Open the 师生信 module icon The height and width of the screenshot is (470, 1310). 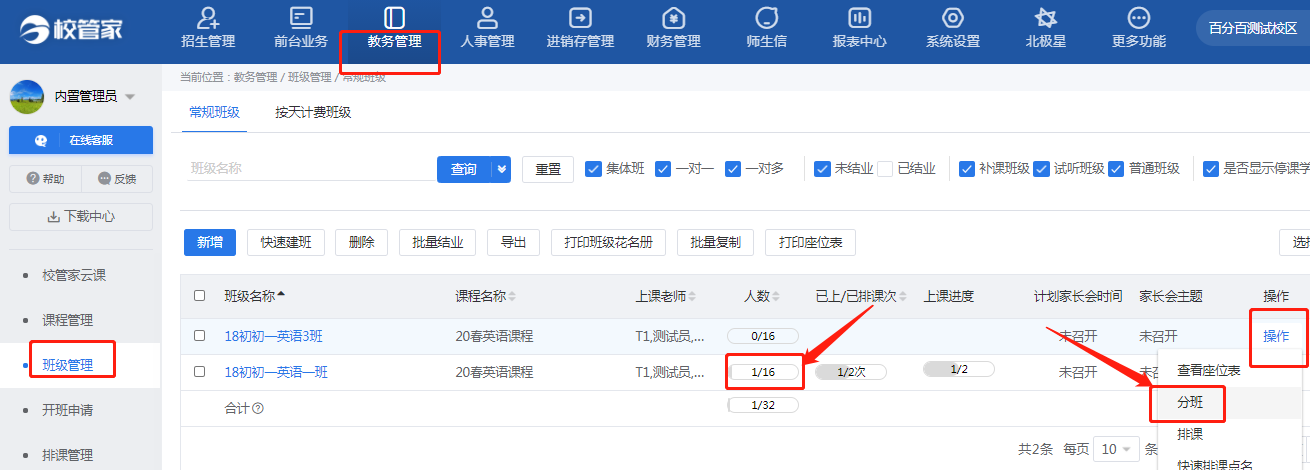point(766,18)
